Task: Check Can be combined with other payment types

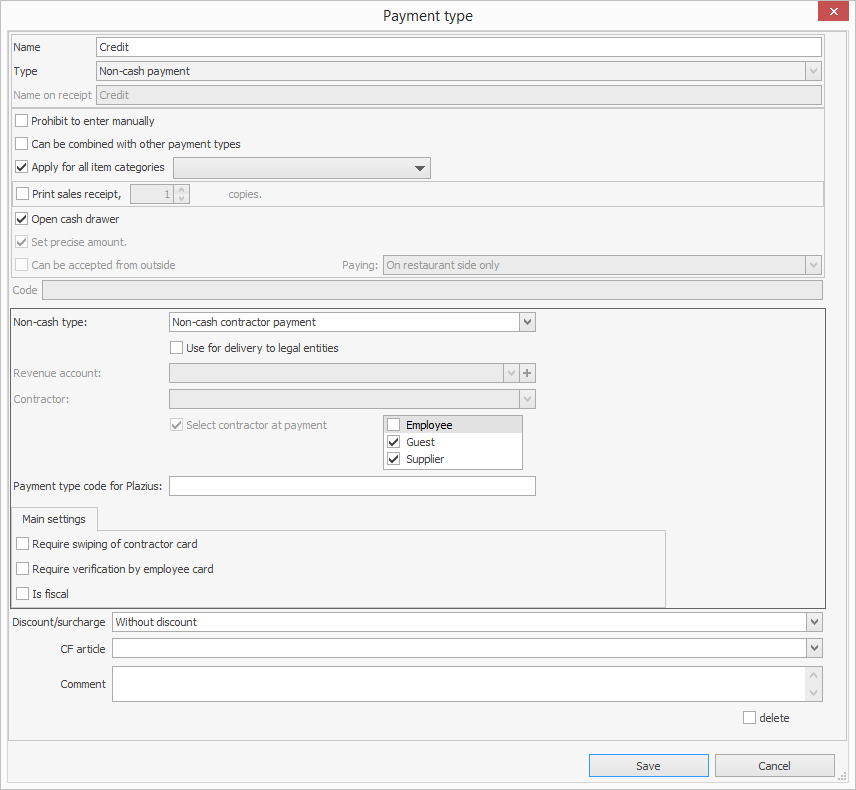Action: pos(22,144)
